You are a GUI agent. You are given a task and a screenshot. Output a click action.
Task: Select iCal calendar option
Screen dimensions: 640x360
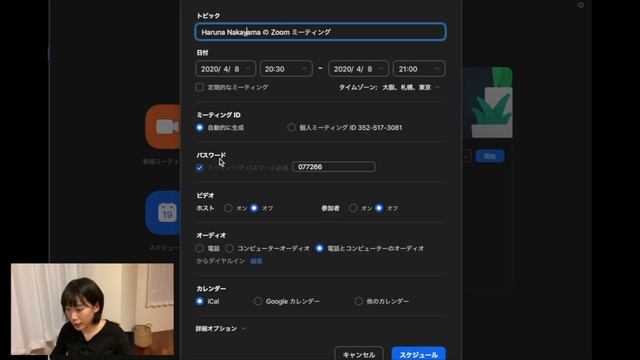(200, 301)
